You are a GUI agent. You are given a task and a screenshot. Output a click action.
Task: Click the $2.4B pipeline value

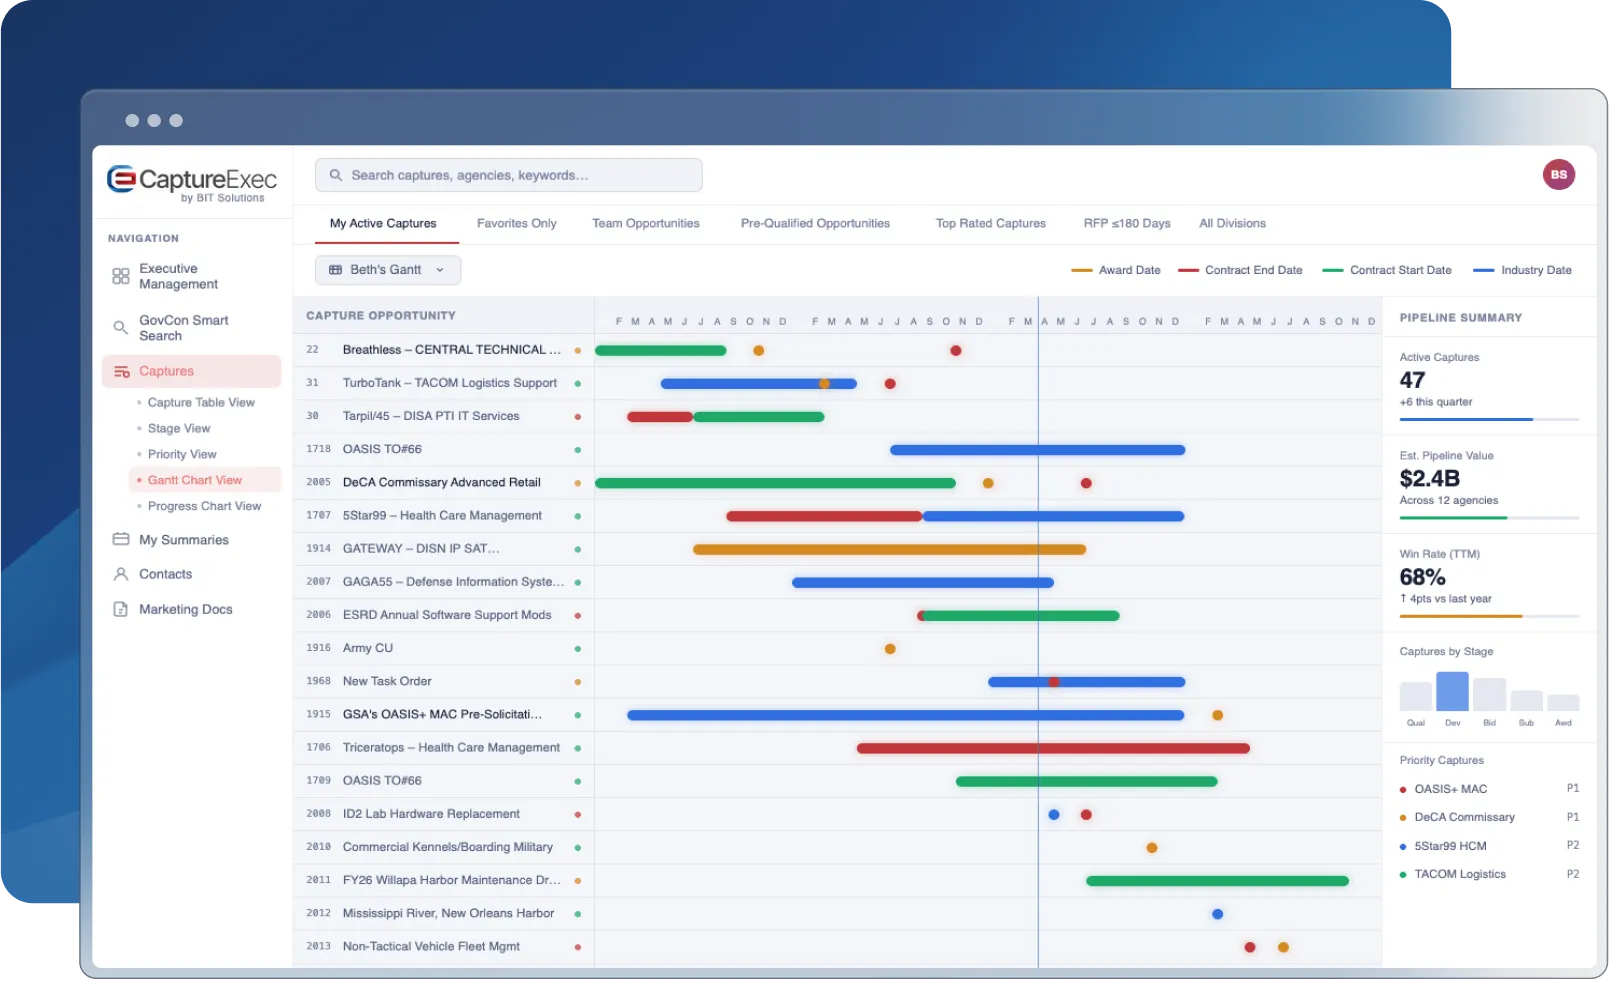(1429, 479)
